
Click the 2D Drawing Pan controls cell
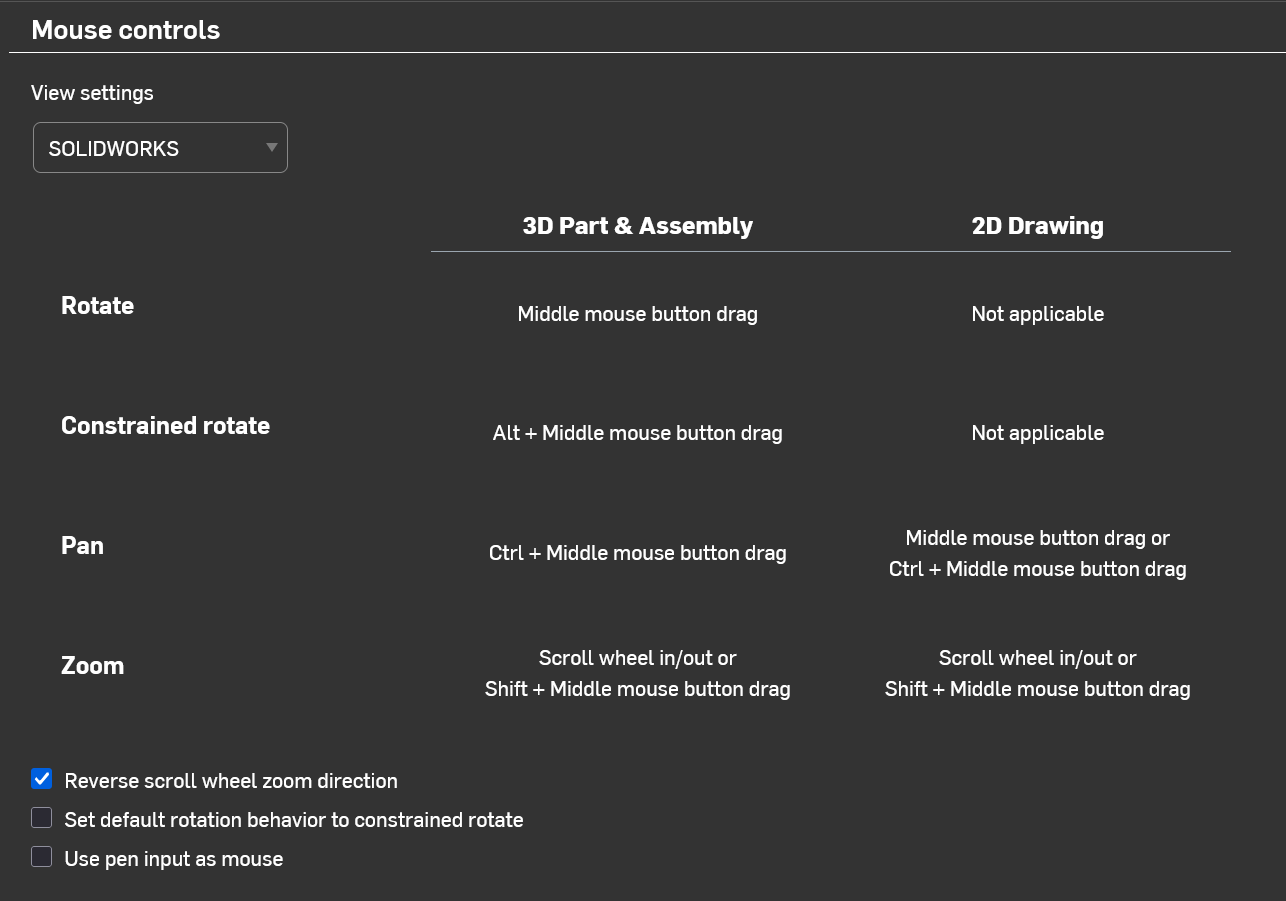coord(1037,554)
